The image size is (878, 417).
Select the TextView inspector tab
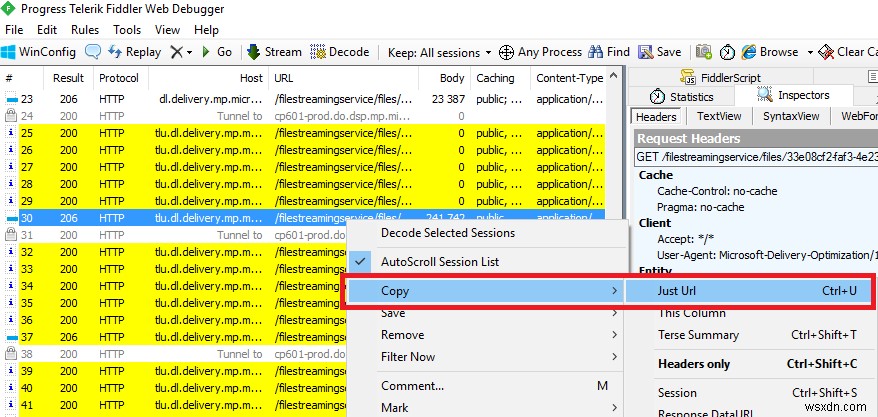point(719,116)
